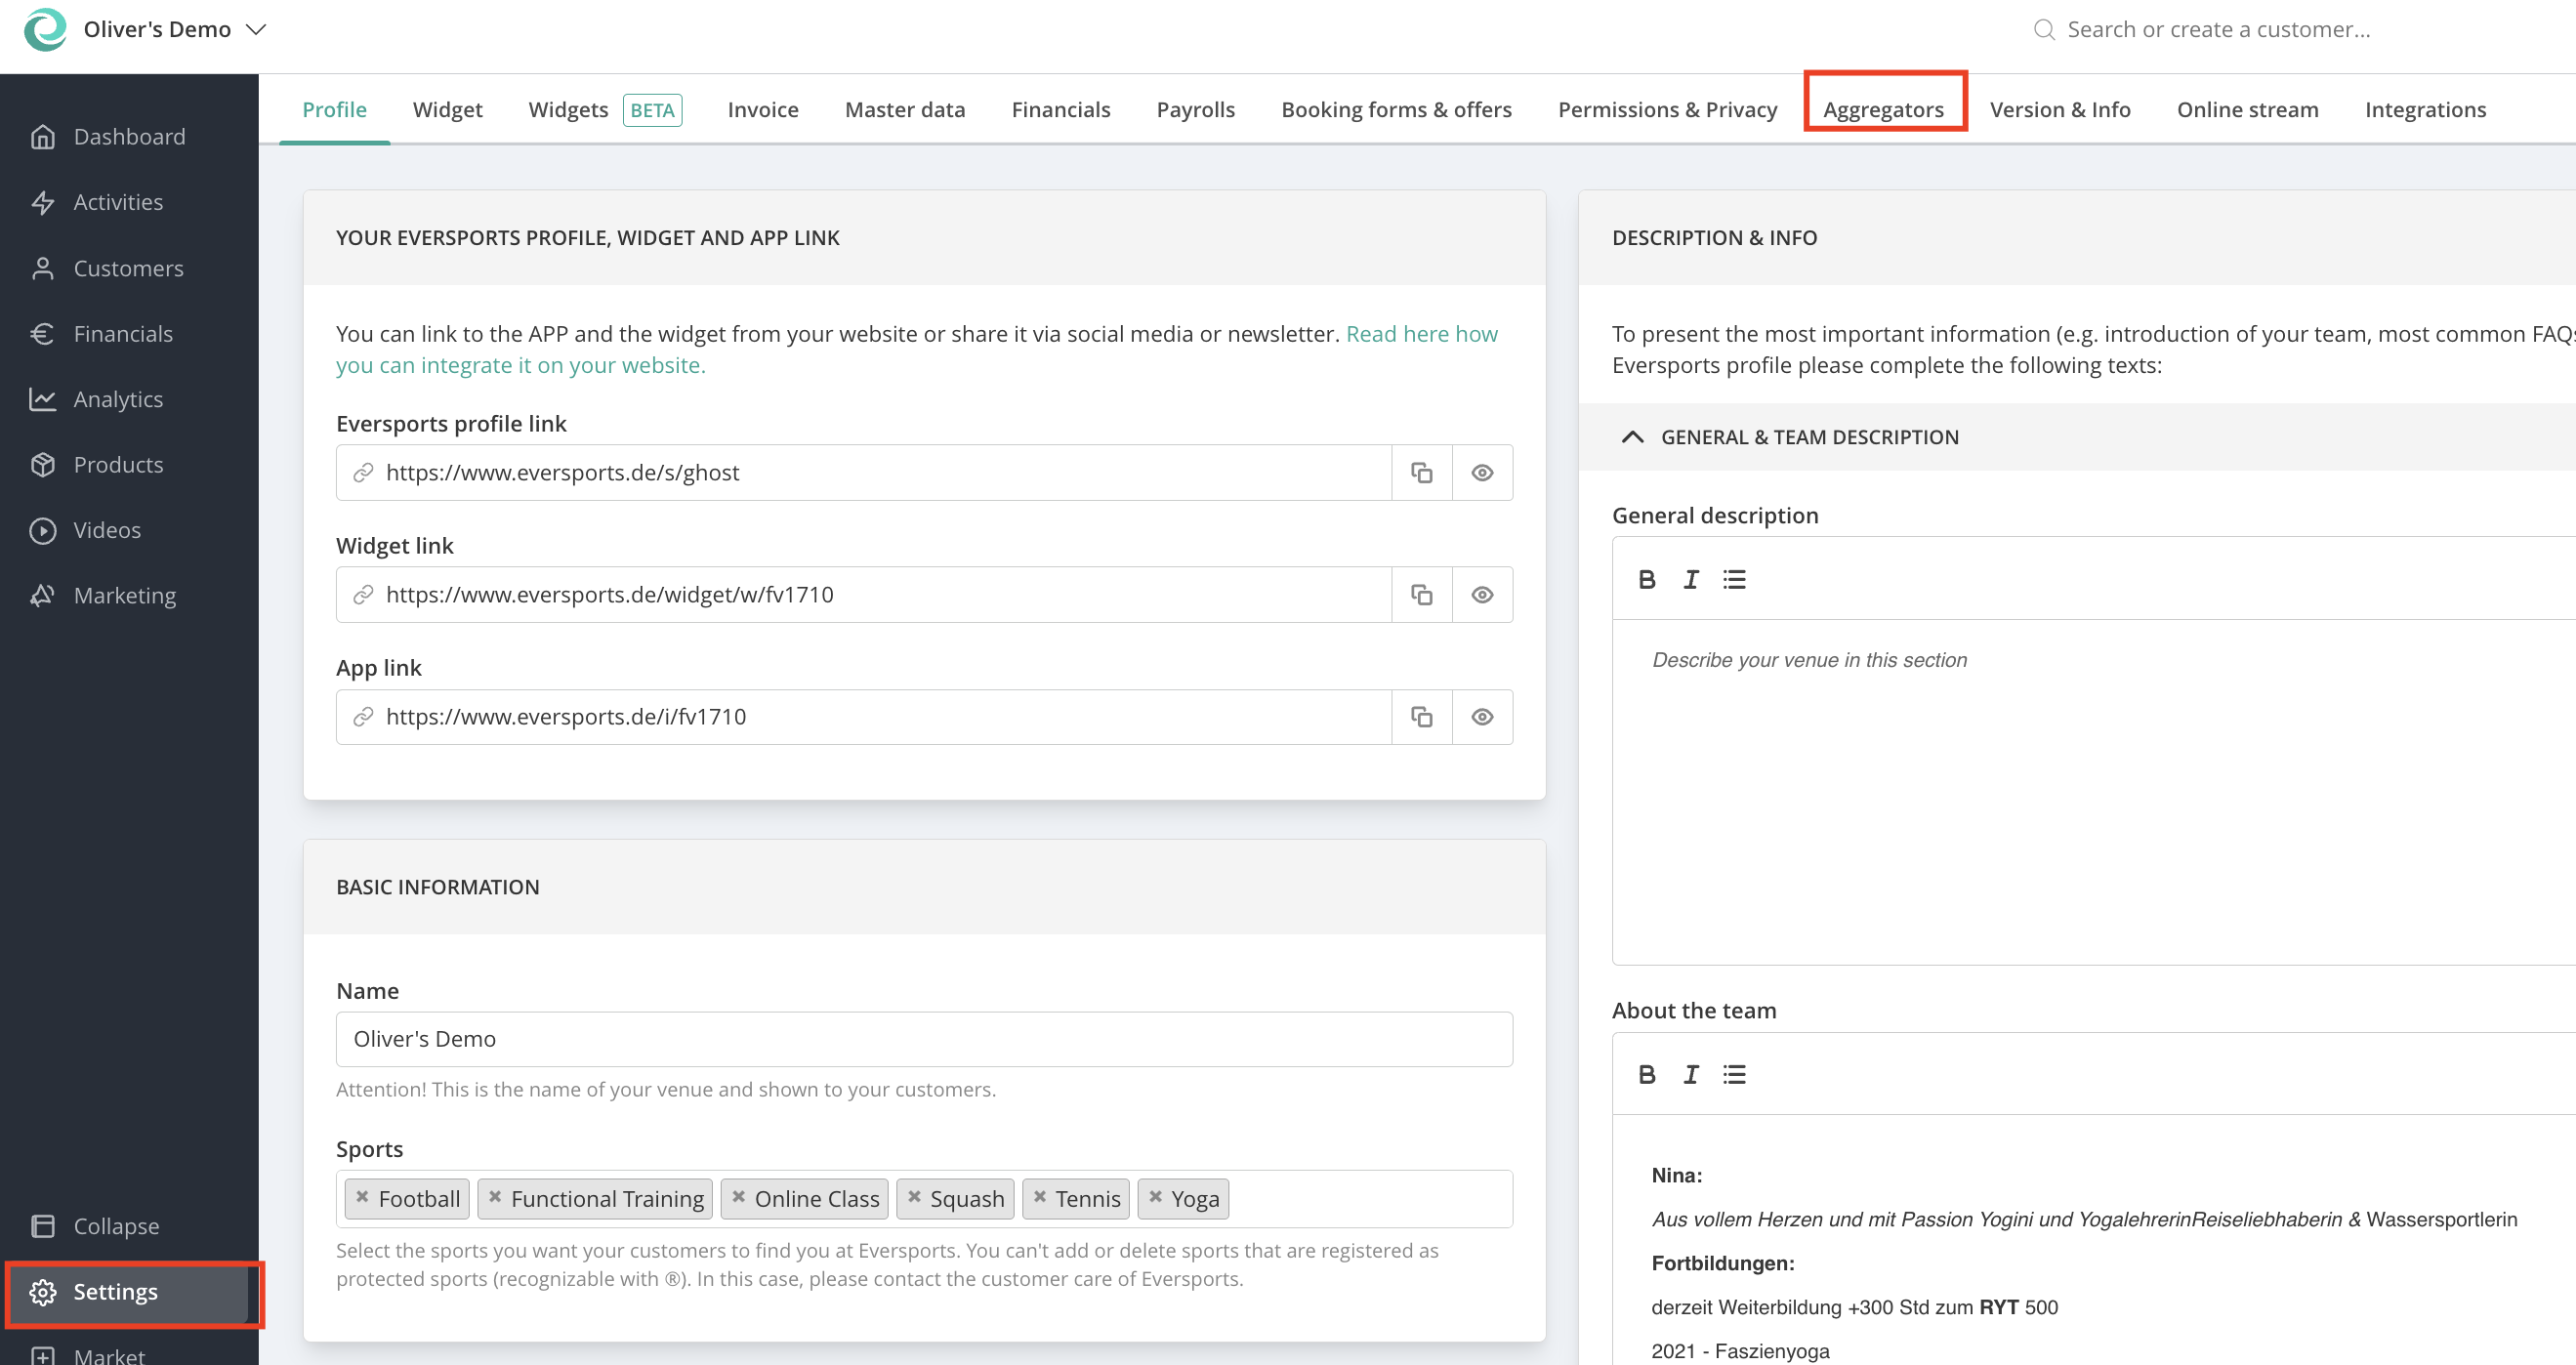Copy the App link
The width and height of the screenshot is (2576, 1365).
point(1421,716)
